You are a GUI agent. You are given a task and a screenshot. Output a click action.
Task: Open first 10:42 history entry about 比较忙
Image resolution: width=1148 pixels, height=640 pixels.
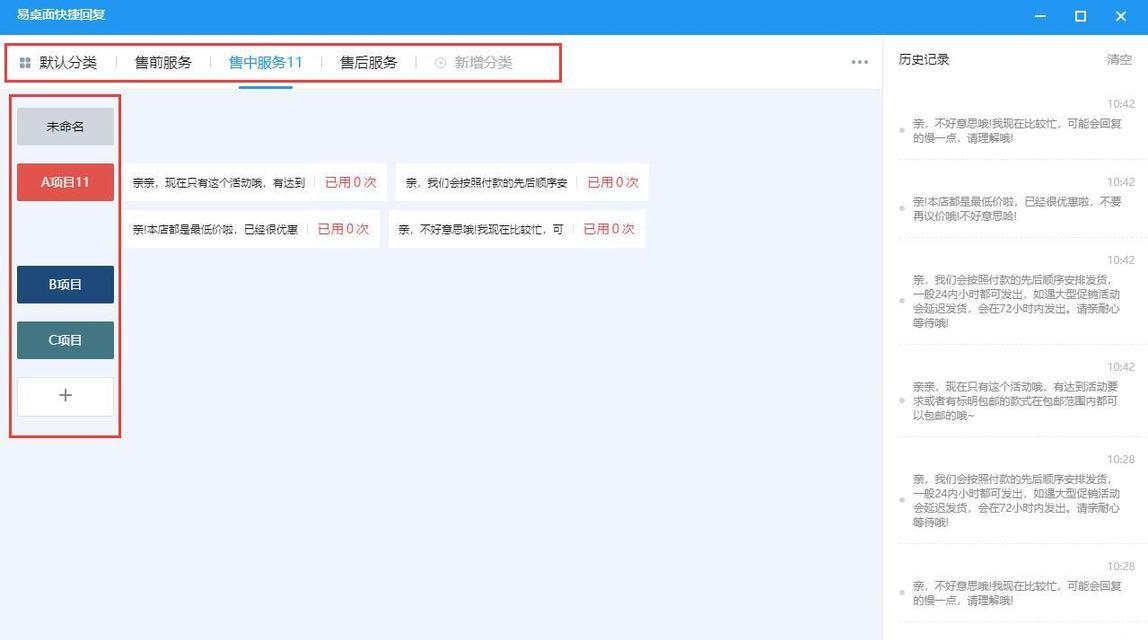click(1017, 130)
